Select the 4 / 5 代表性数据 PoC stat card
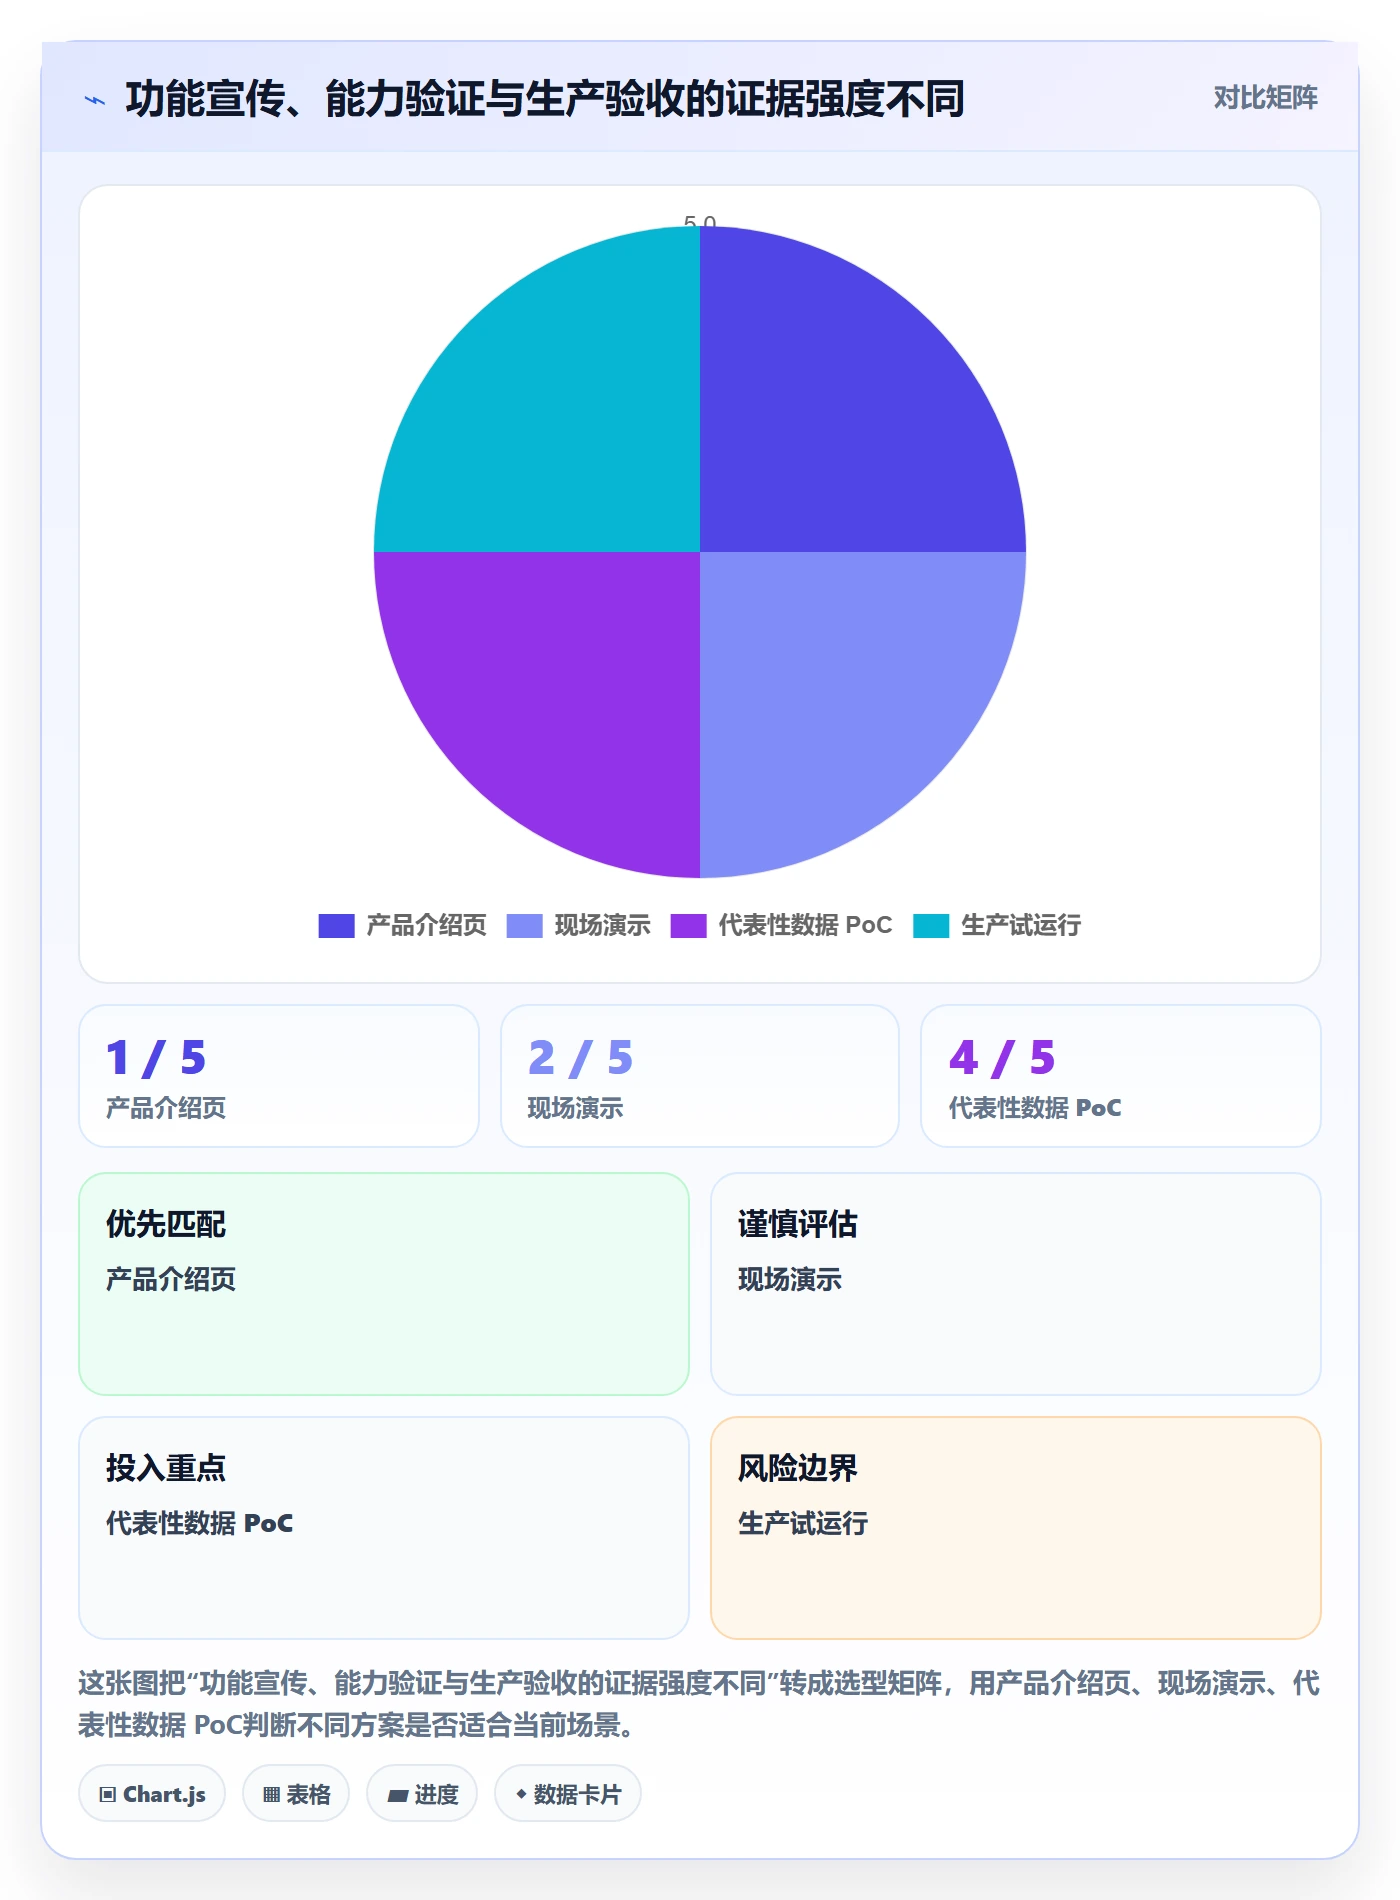Viewport: 1400px width, 1900px height. coord(1121,1076)
